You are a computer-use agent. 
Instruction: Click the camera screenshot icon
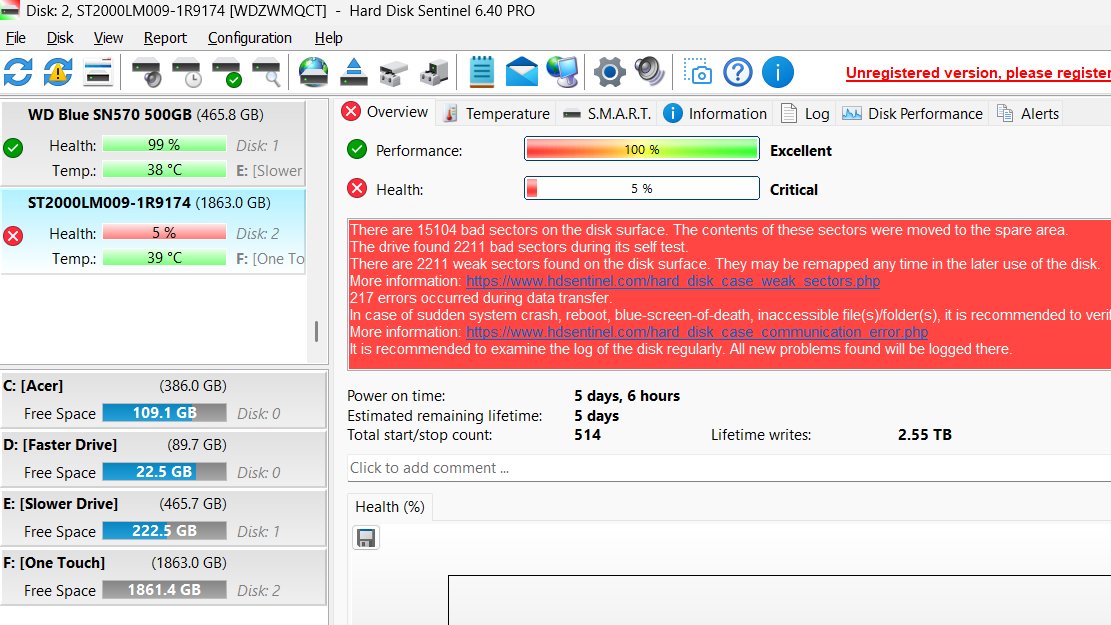[697, 72]
